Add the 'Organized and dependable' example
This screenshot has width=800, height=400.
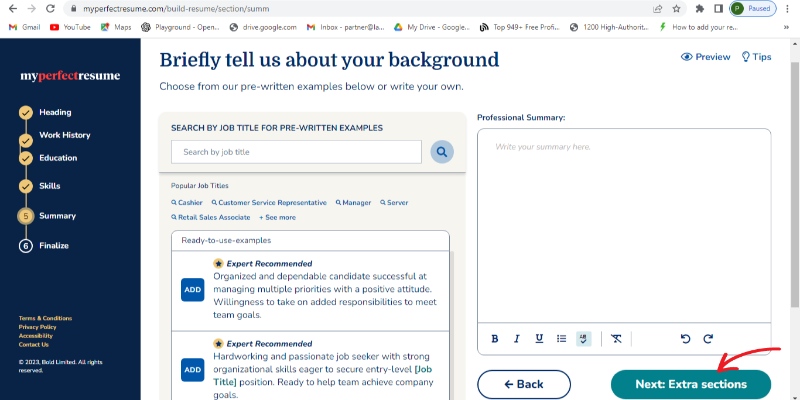pos(192,290)
